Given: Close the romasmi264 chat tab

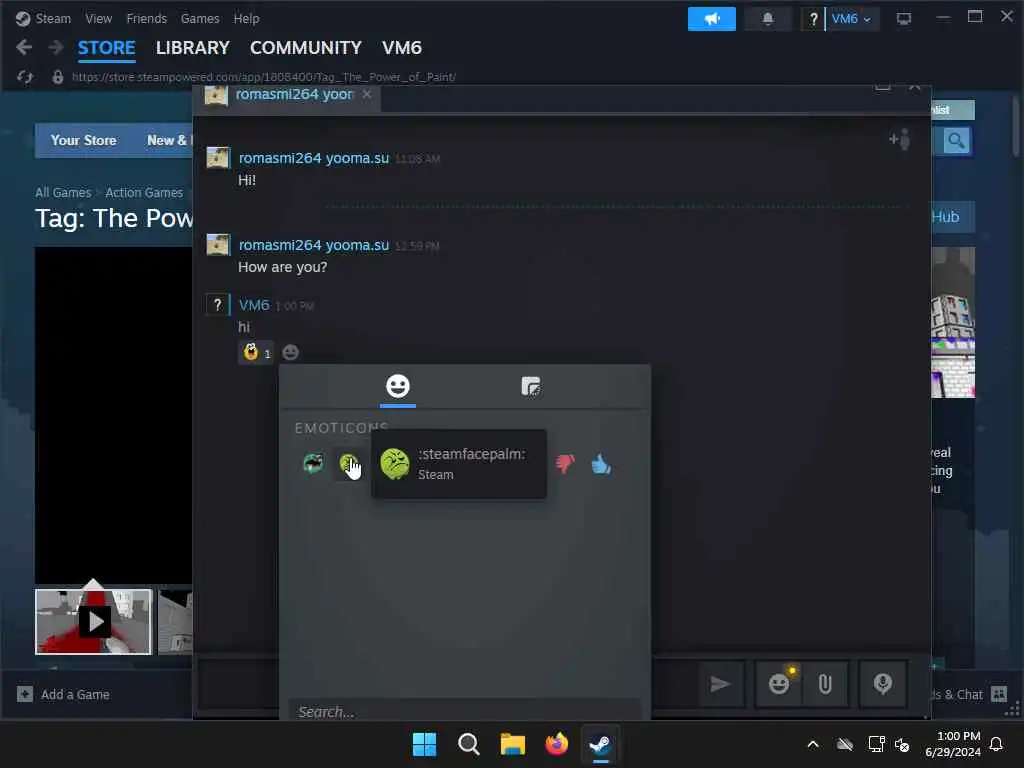Looking at the screenshot, I should [x=367, y=94].
